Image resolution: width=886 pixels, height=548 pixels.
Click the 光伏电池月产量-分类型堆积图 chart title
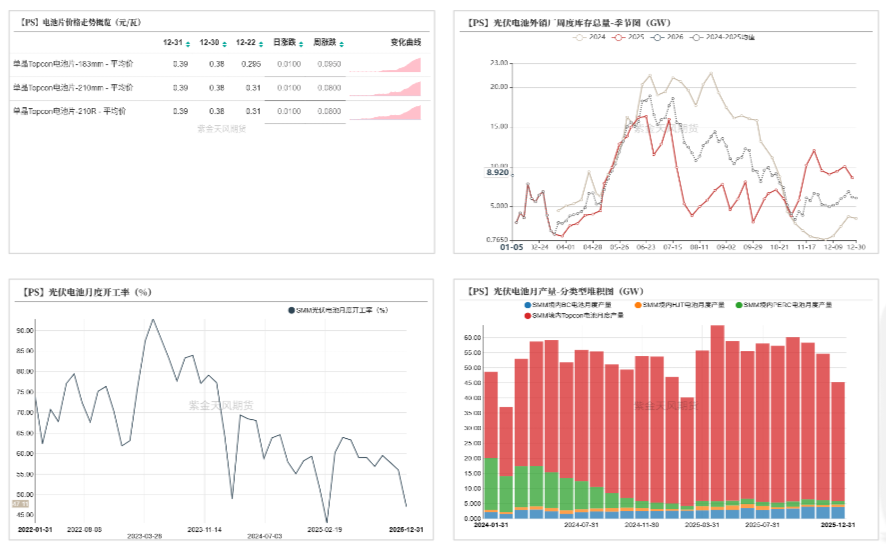[555, 292]
